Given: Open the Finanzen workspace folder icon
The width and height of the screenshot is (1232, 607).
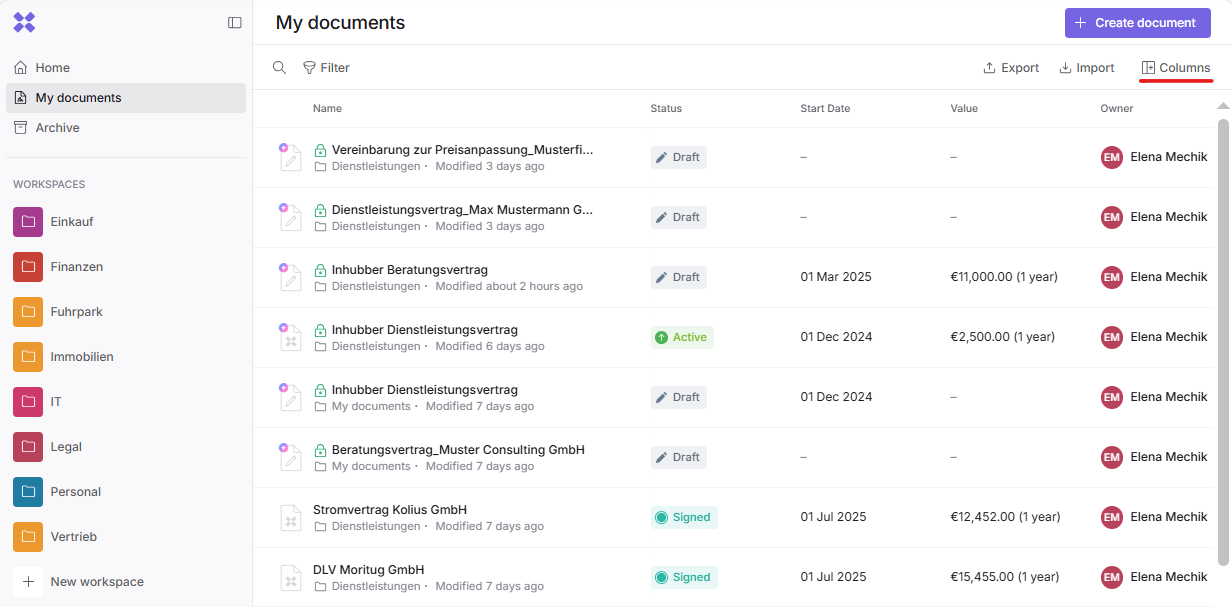Looking at the screenshot, I should pyautogui.click(x=28, y=267).
